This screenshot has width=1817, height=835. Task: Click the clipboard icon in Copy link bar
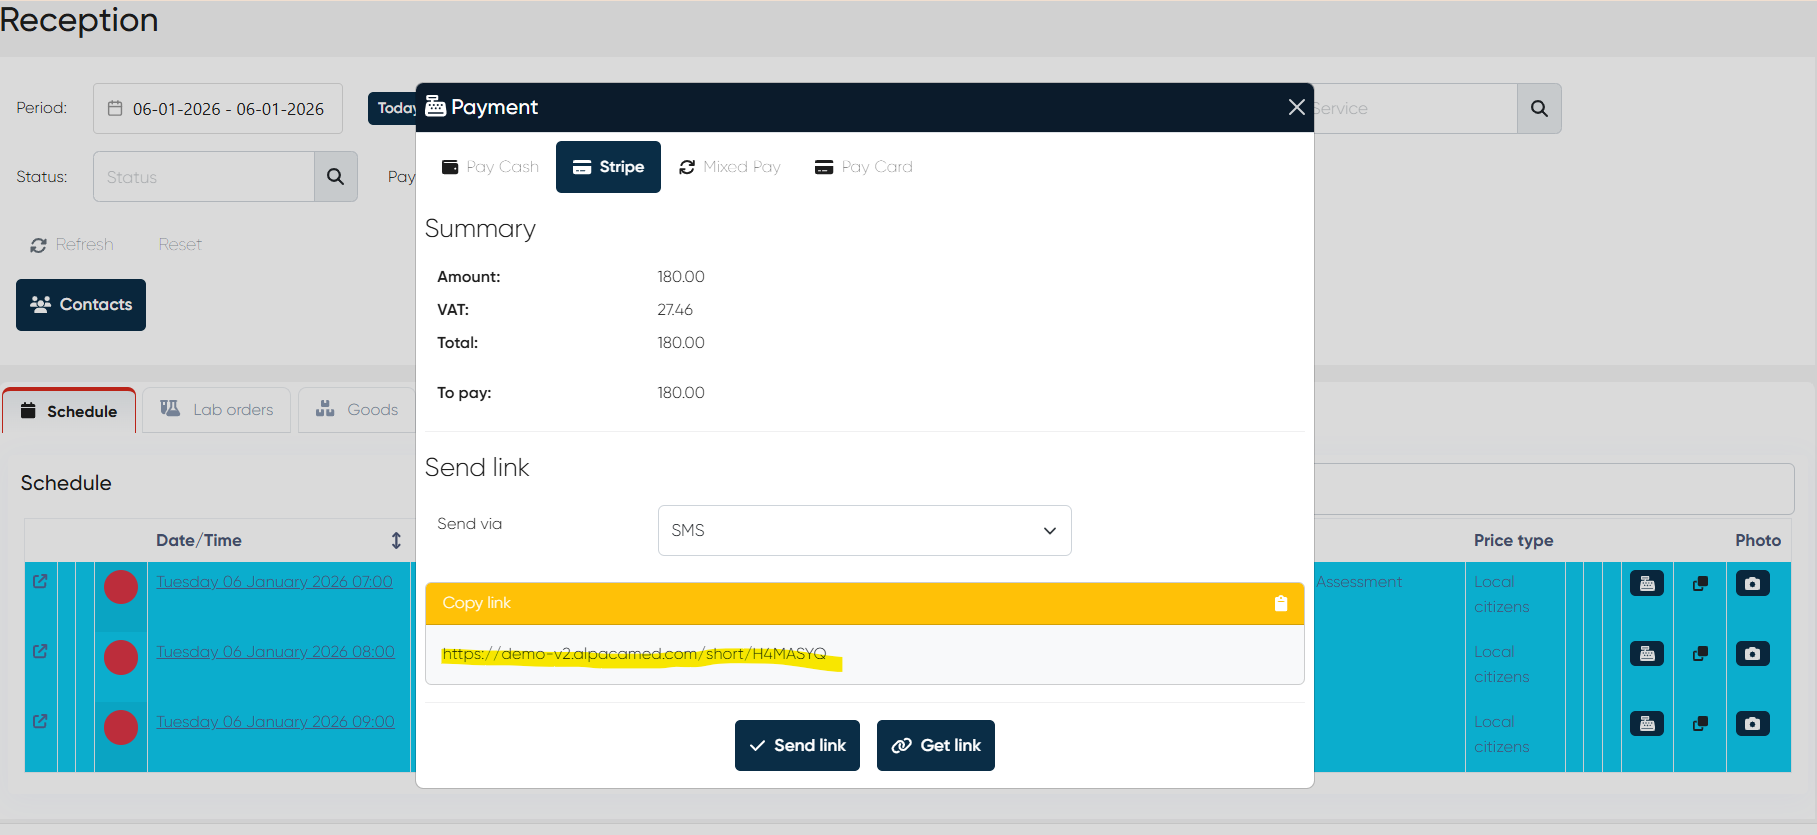(1280, 603)
